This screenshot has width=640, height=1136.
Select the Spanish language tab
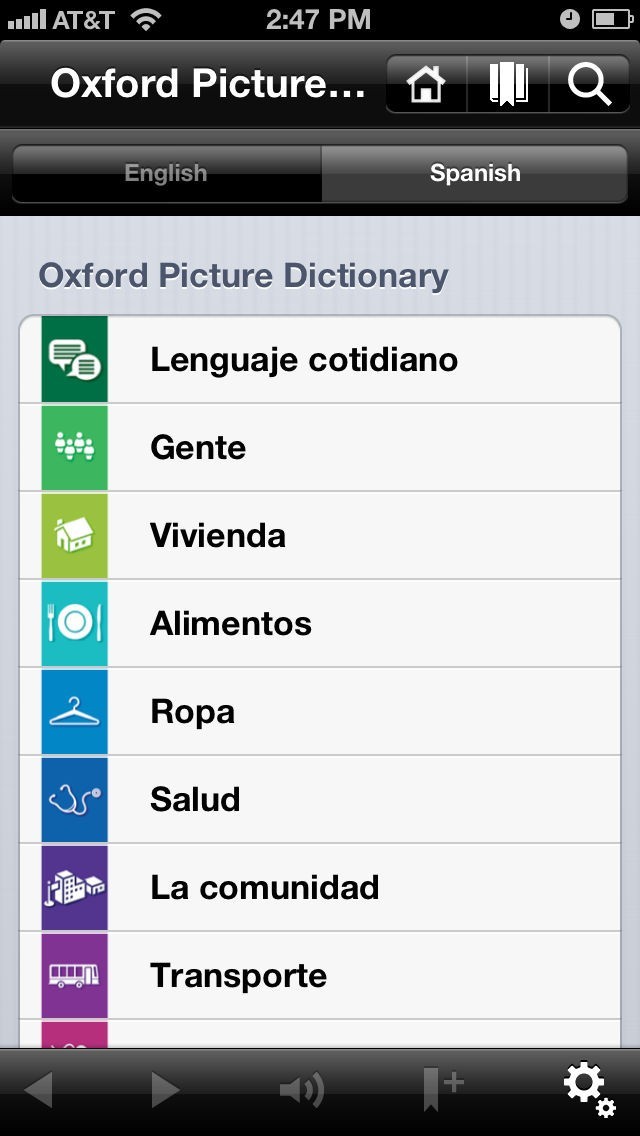point(475,173)
